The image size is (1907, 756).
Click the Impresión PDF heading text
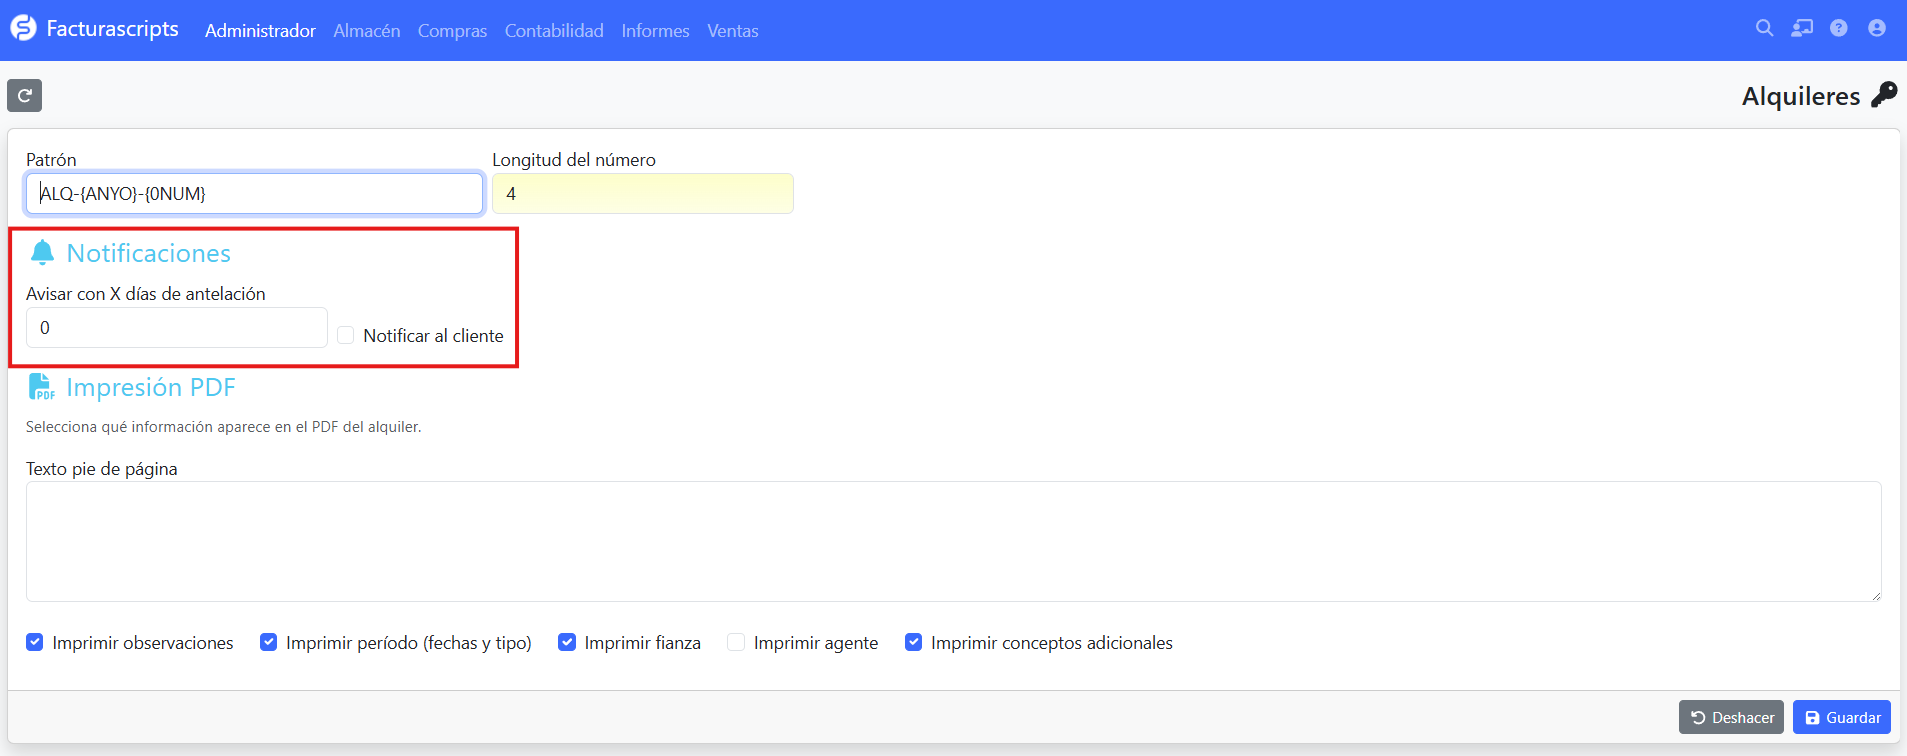151,387
